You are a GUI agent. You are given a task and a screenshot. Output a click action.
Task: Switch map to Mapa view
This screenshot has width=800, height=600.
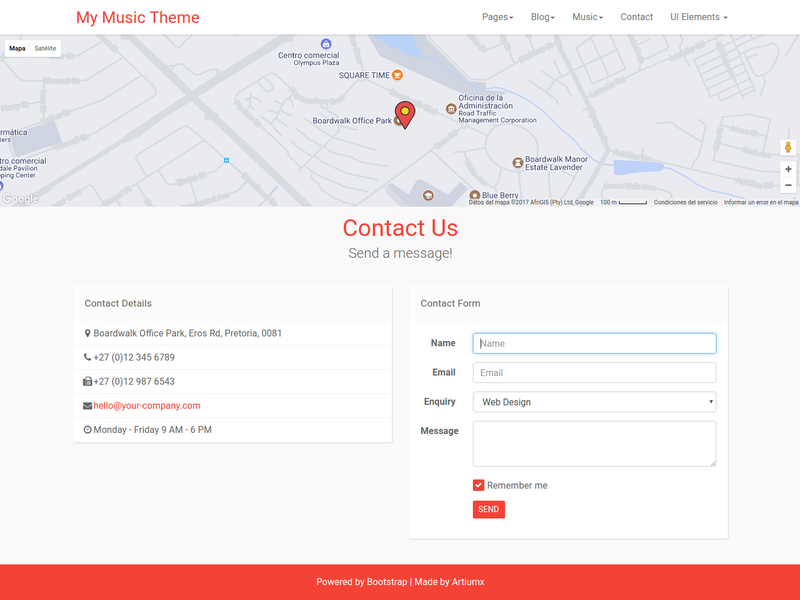point(17,48)
